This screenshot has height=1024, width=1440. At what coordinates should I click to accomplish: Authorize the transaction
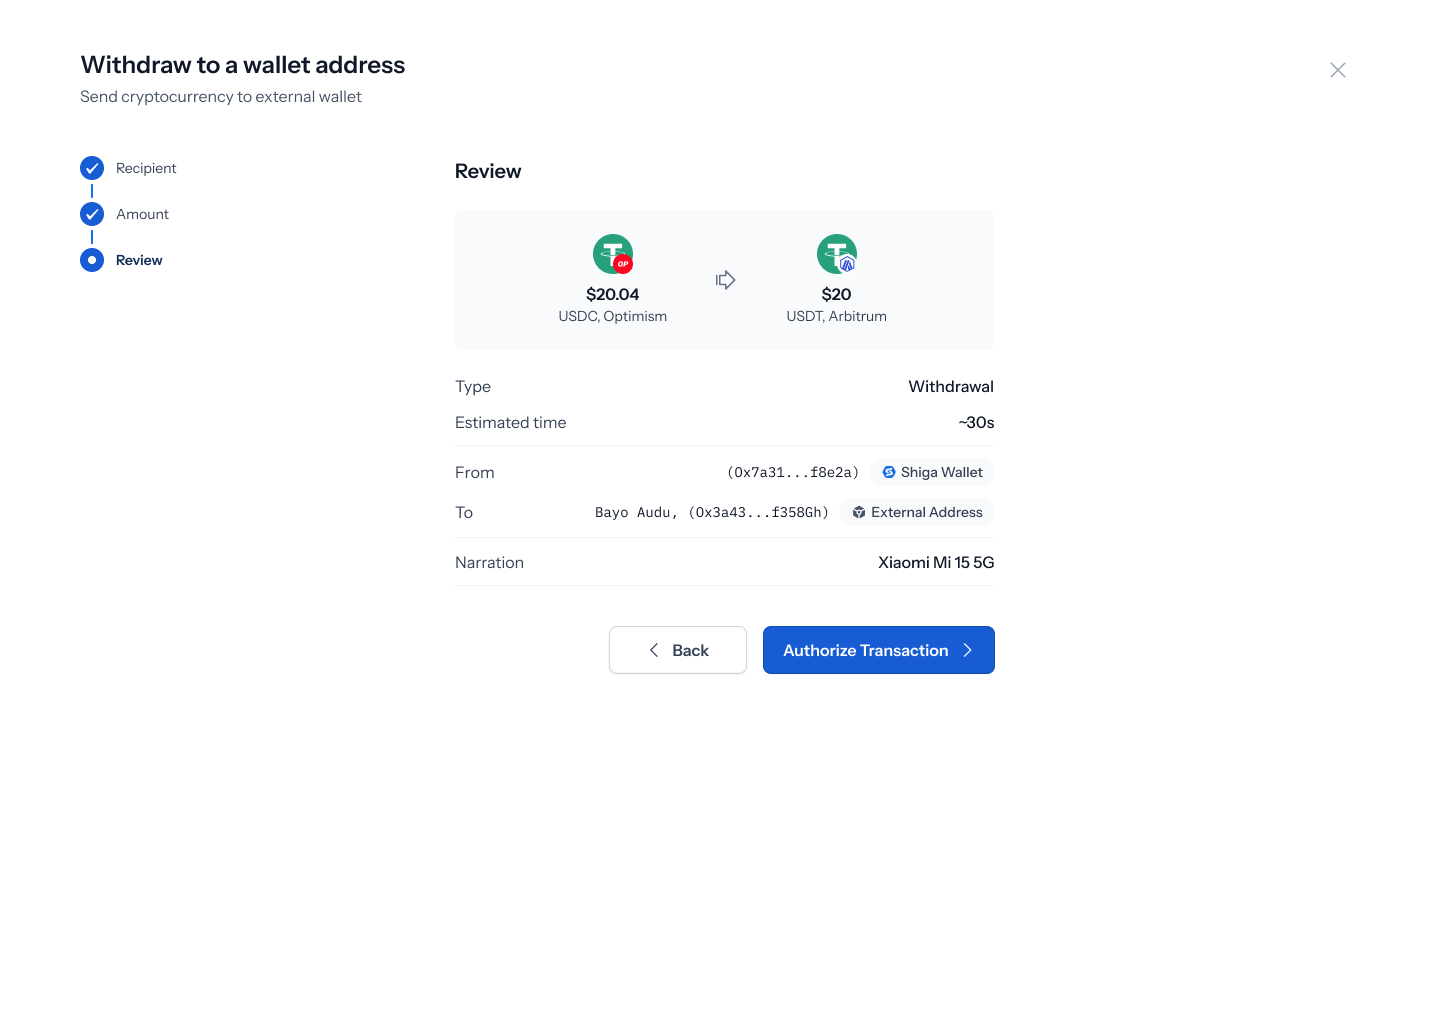(879, 650)
